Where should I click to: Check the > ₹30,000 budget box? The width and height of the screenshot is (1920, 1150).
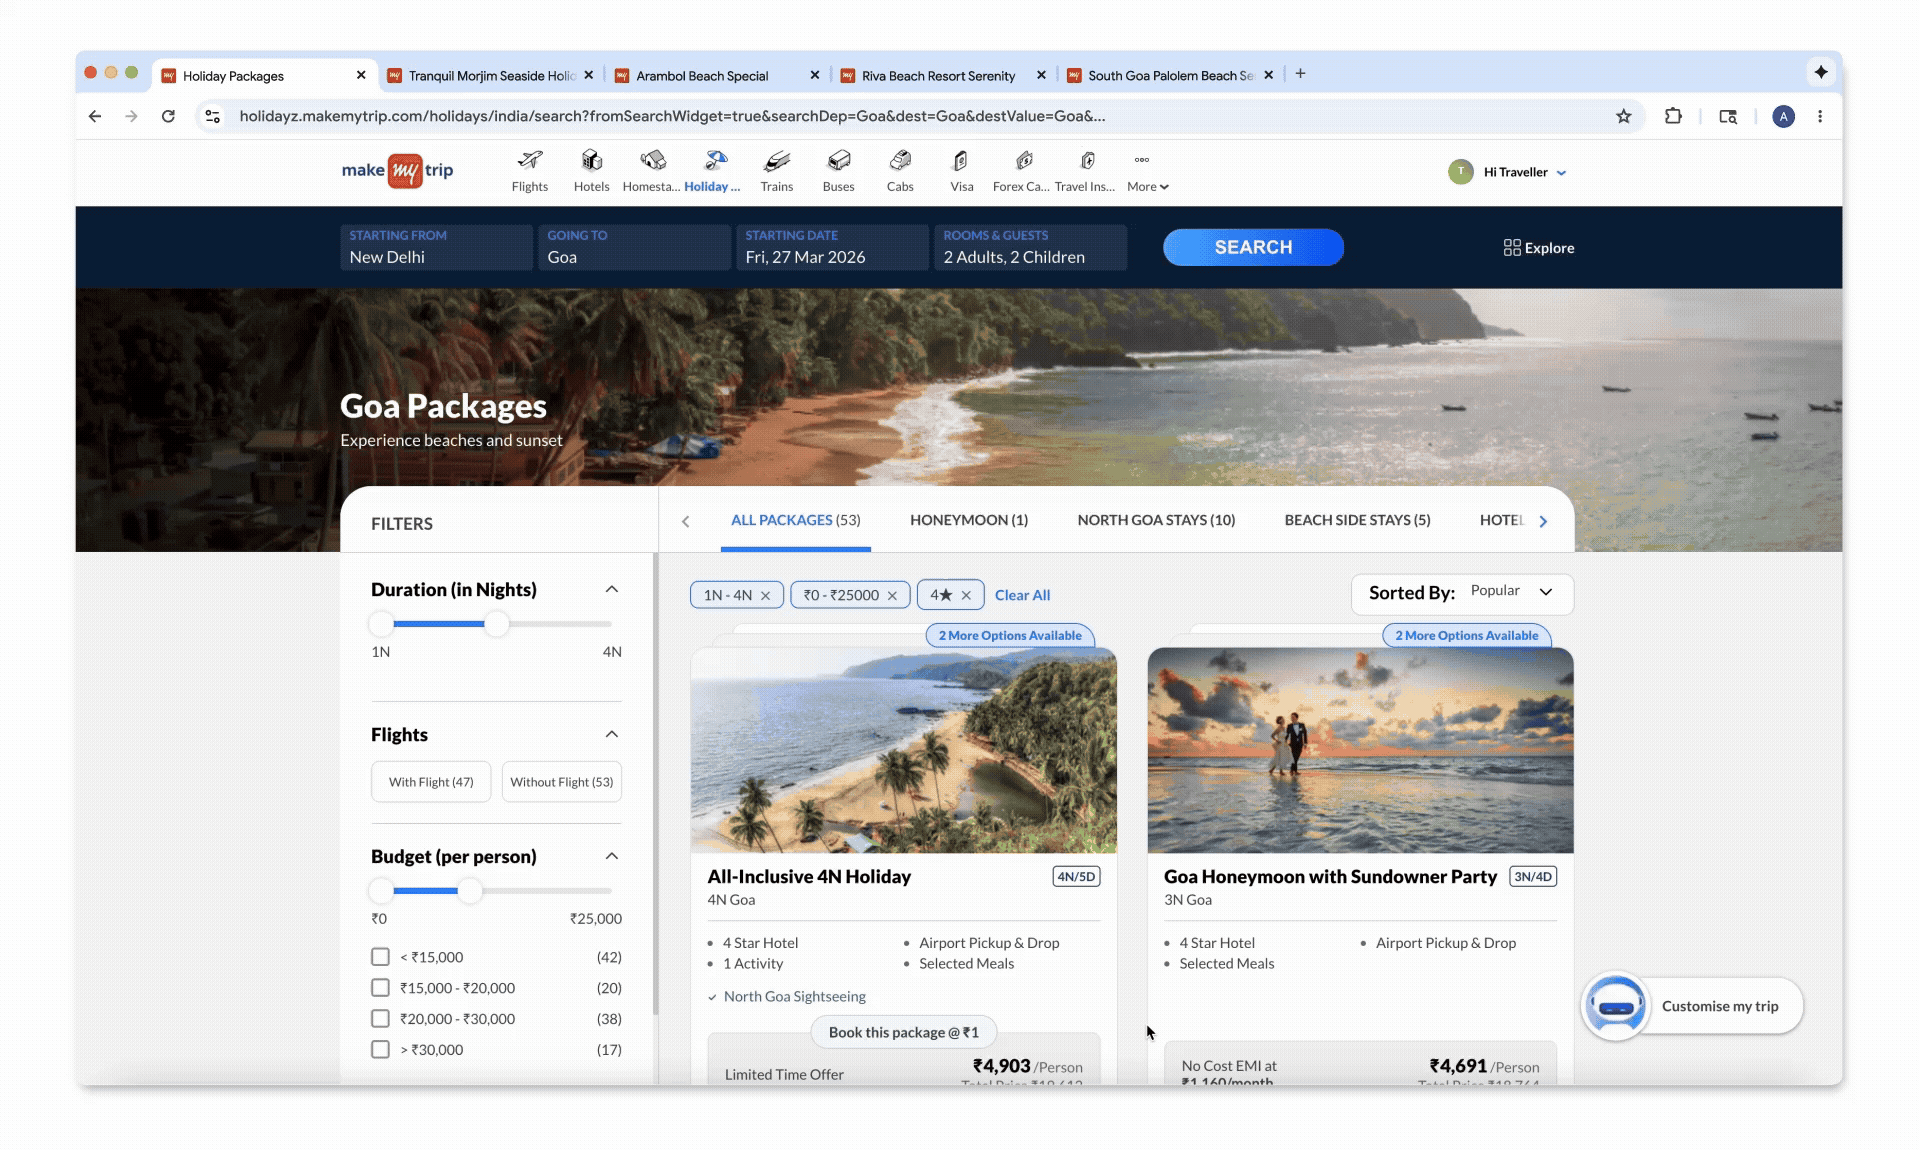coord(380,1050)
